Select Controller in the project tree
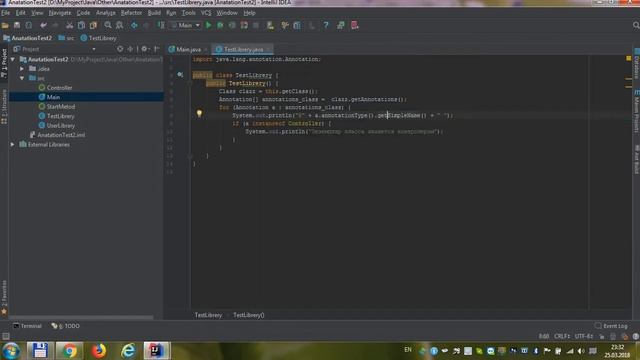 tap(59, 88)
